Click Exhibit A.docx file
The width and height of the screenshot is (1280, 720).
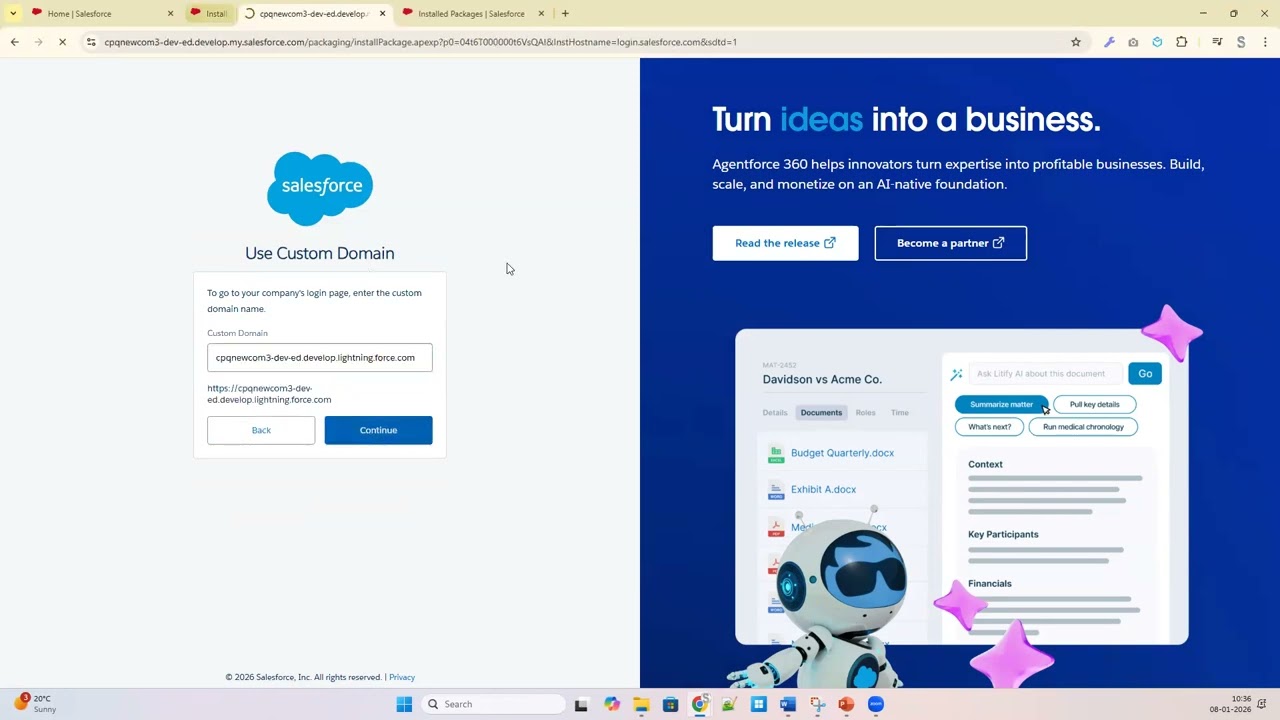point(823,490)
